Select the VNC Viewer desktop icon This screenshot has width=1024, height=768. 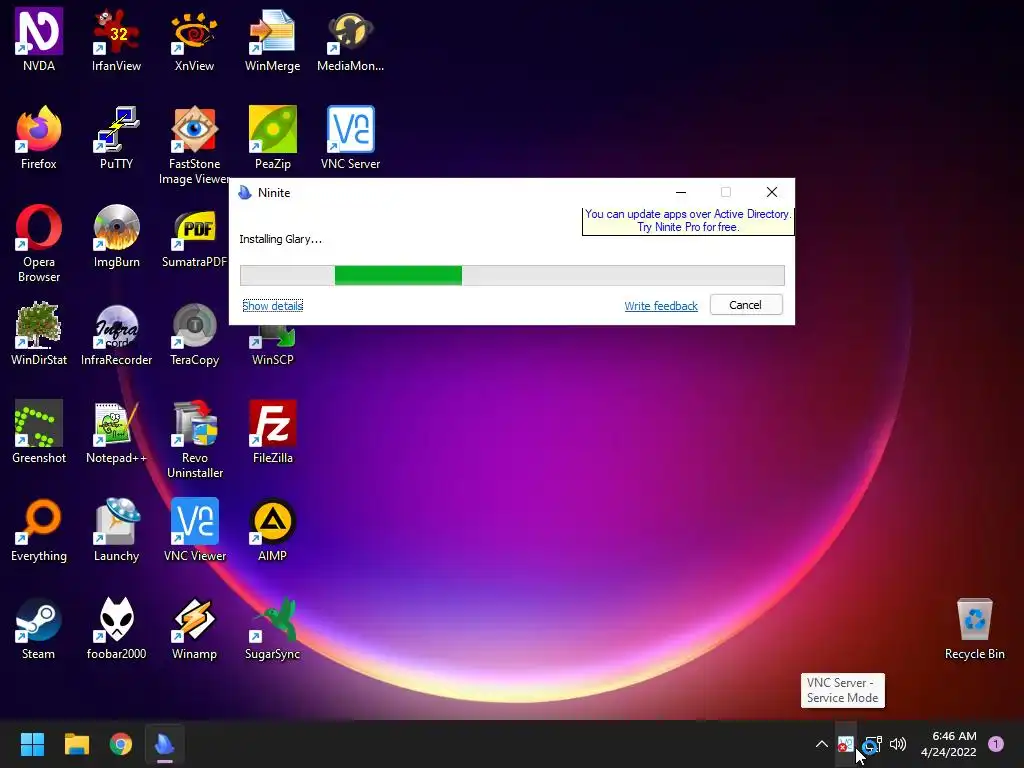click(x=194, y=529)
